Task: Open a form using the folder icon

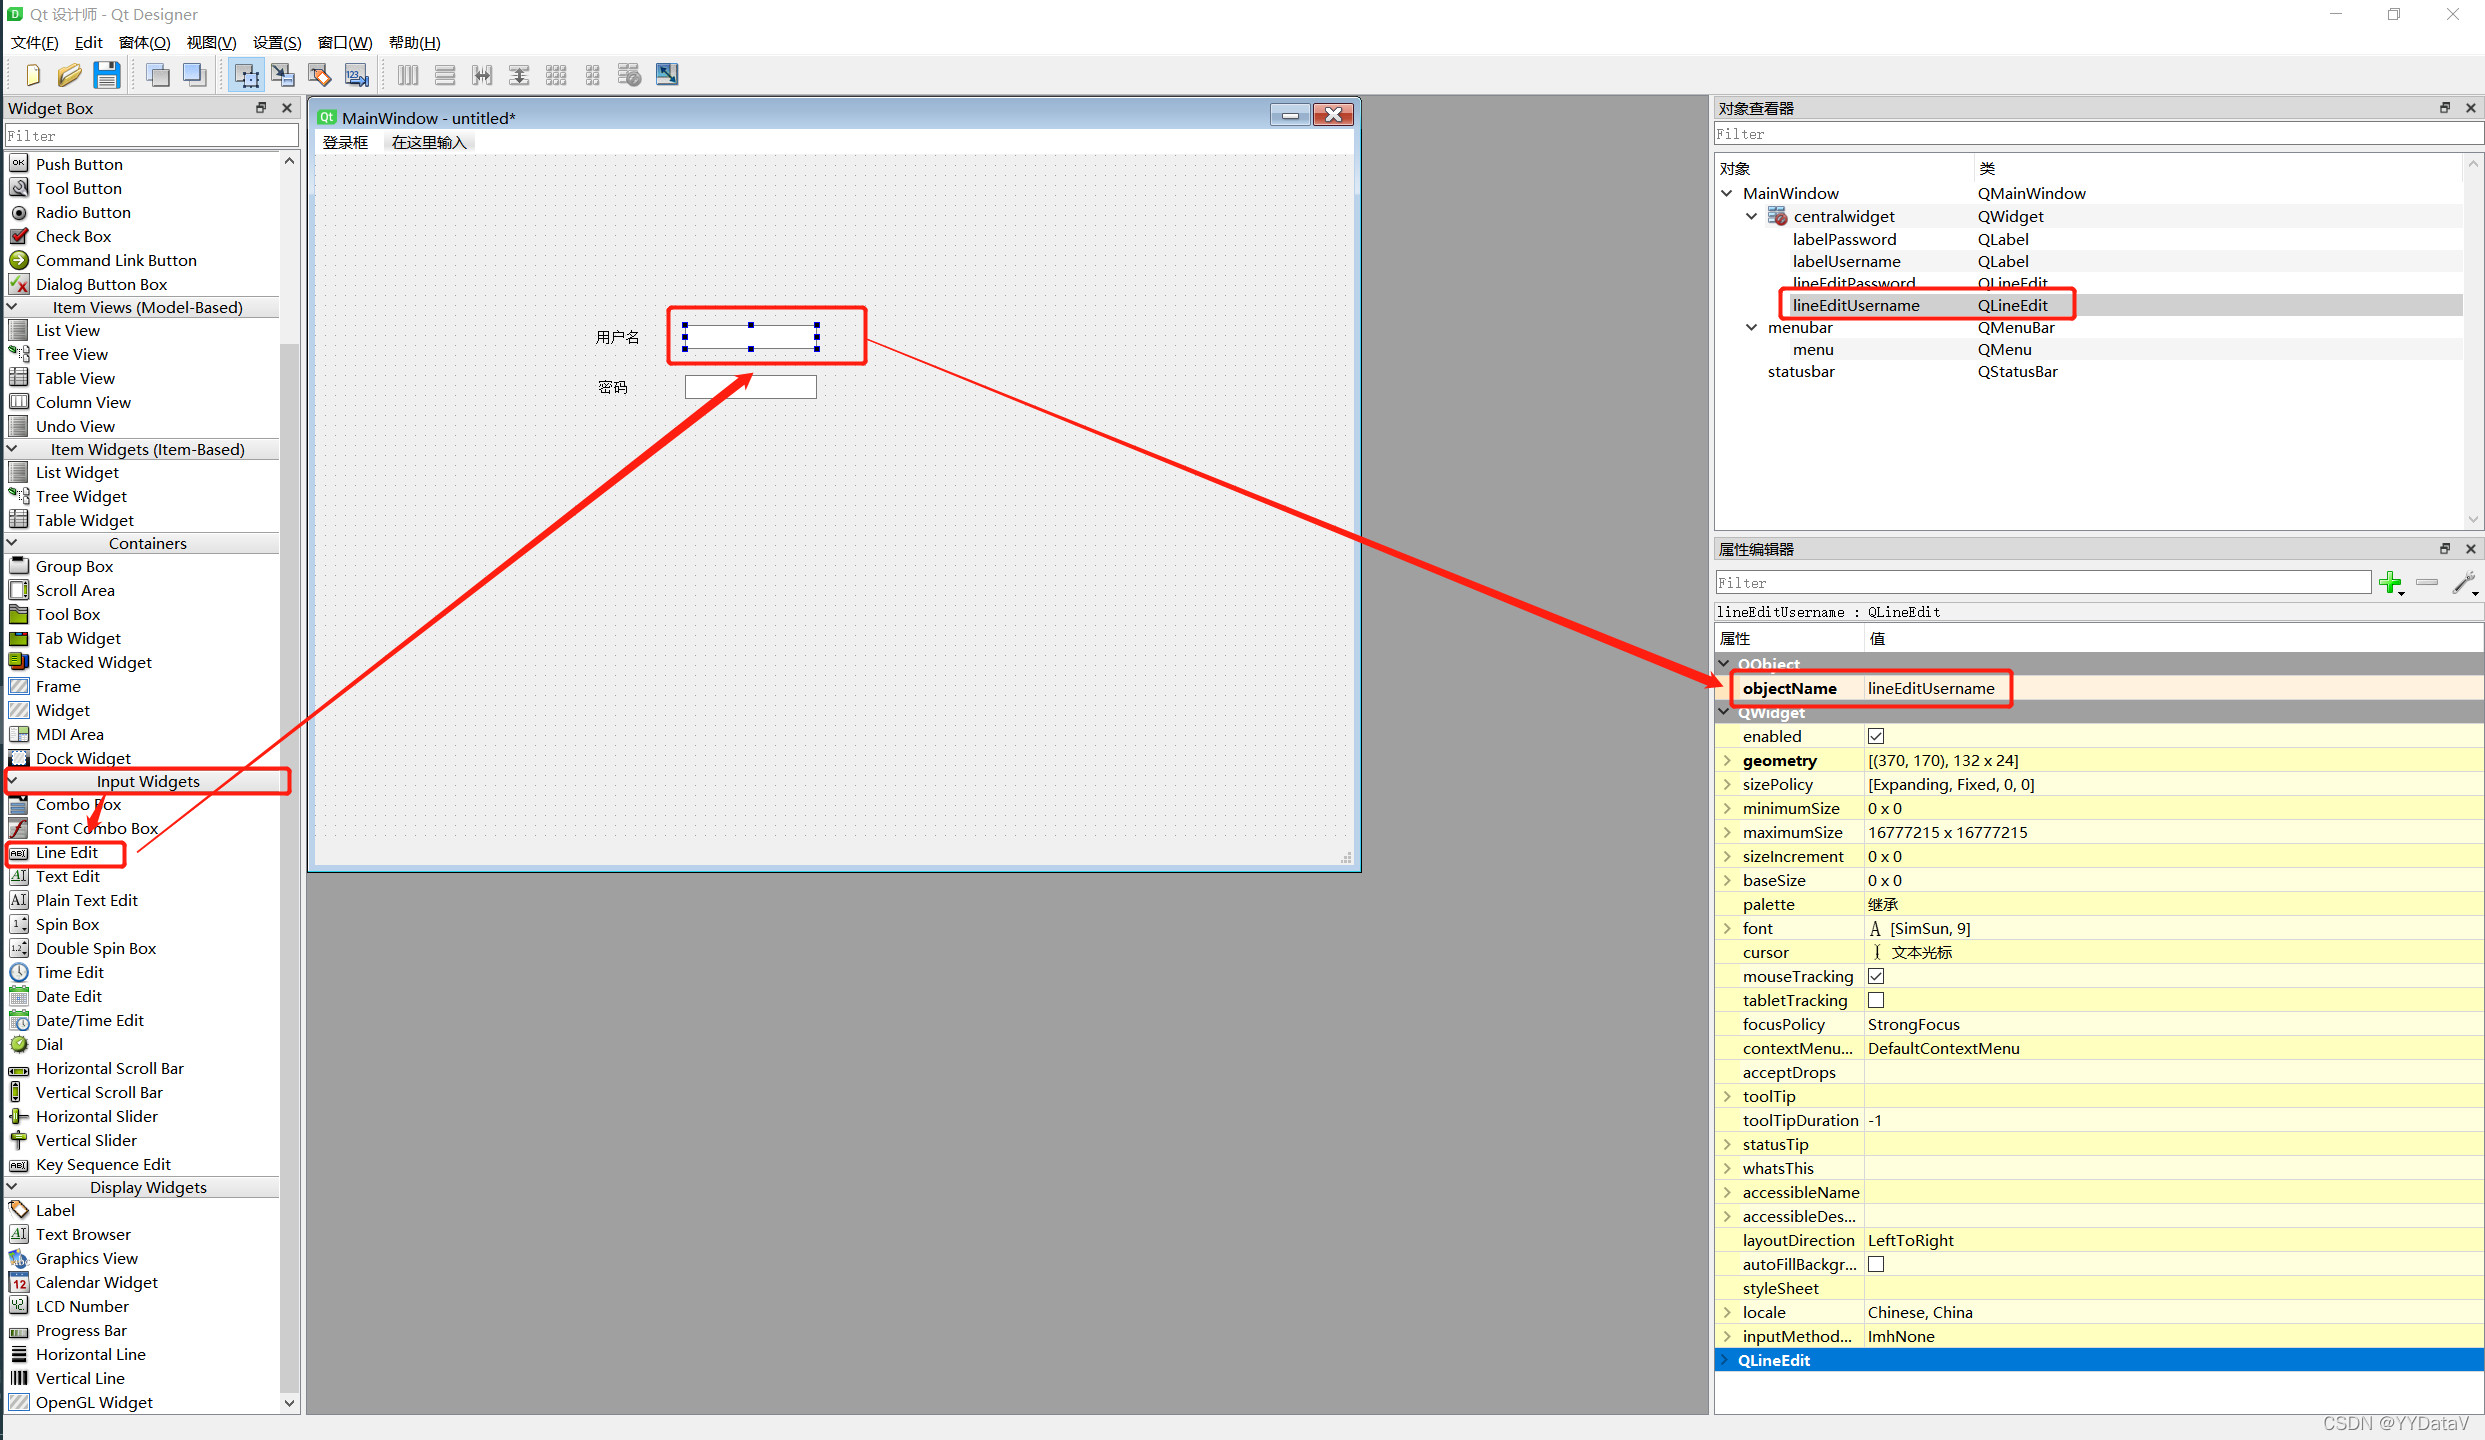Action: [x=69, y=75]
